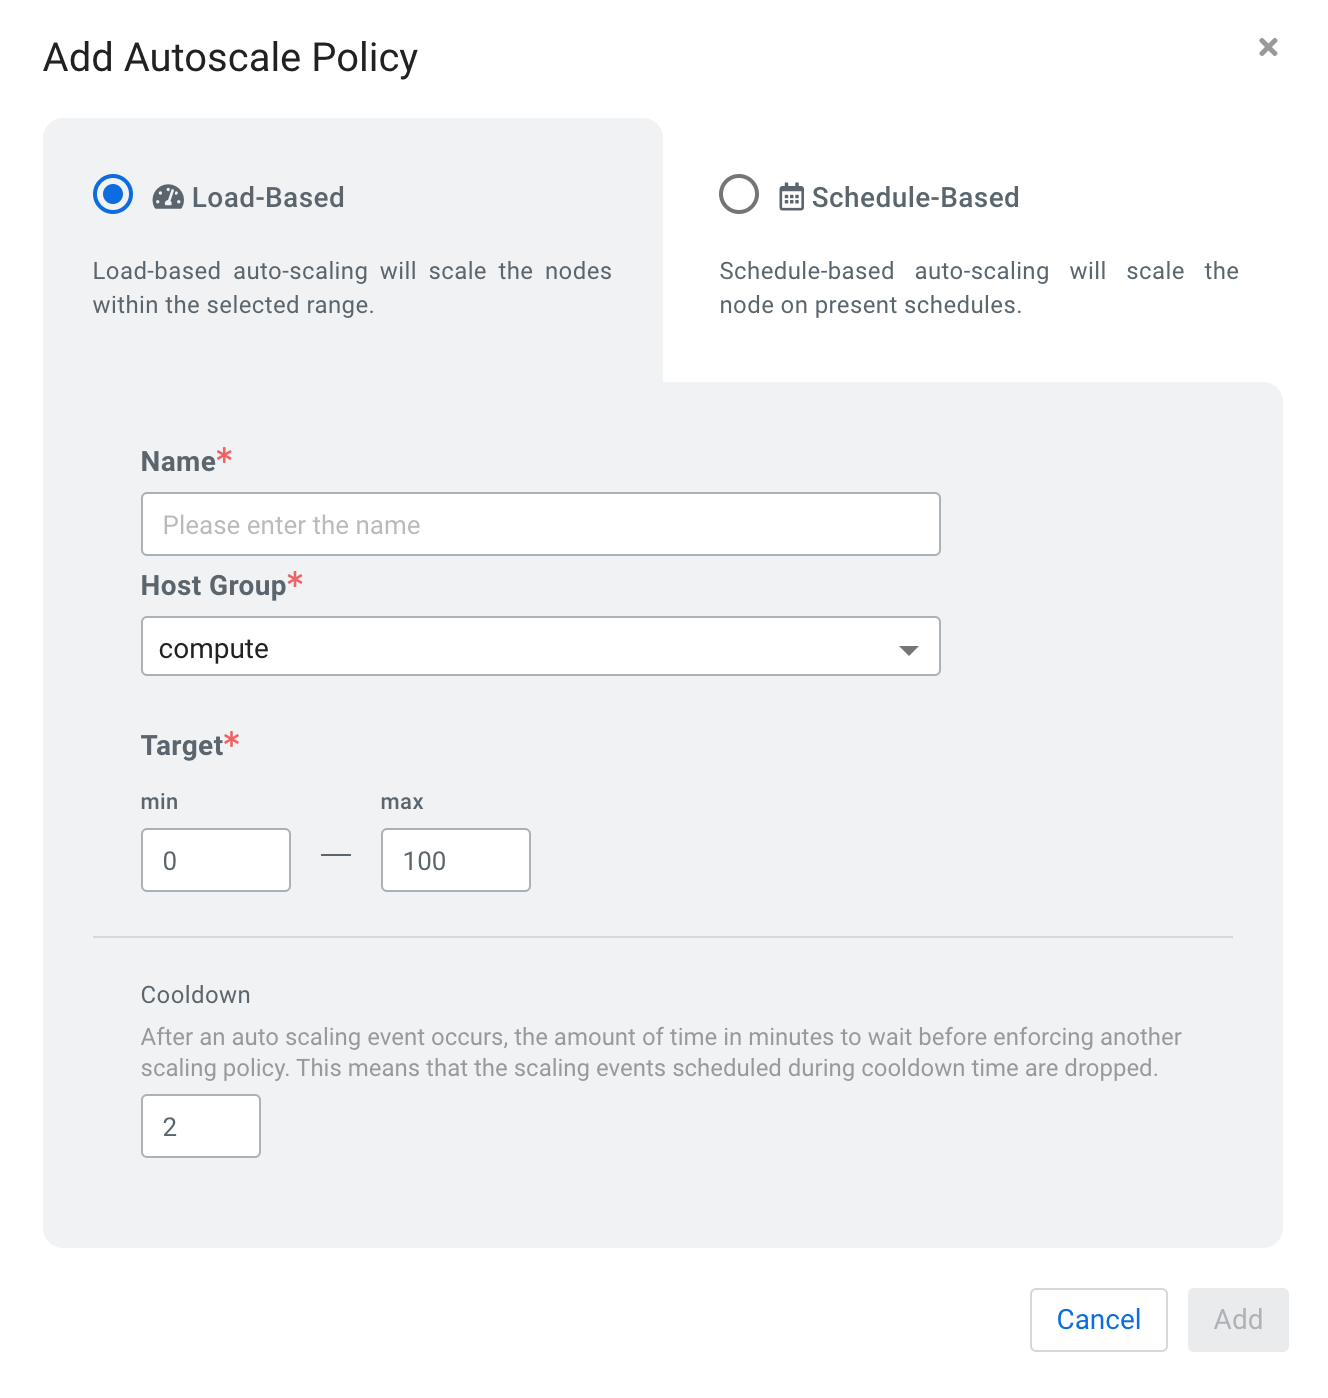Click the Schedule-Based calendar icon

[791, 197]
